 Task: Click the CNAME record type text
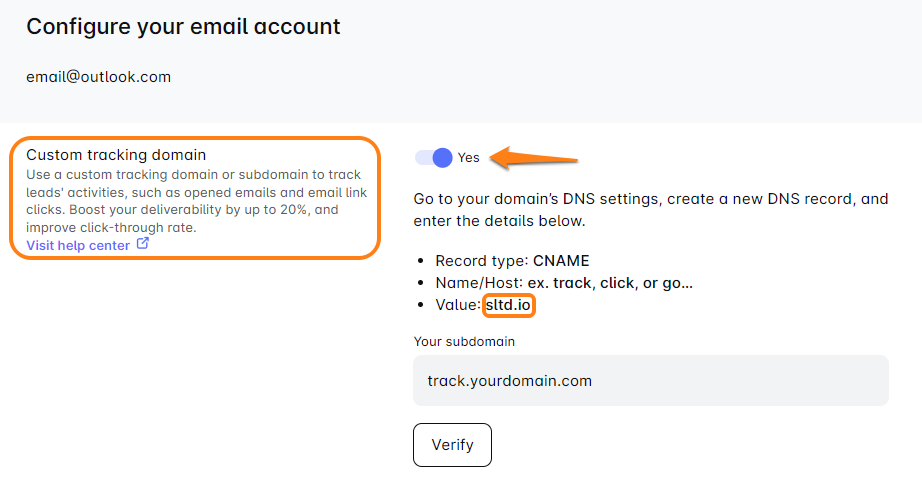pyautogui.click(x=561, y=261)
